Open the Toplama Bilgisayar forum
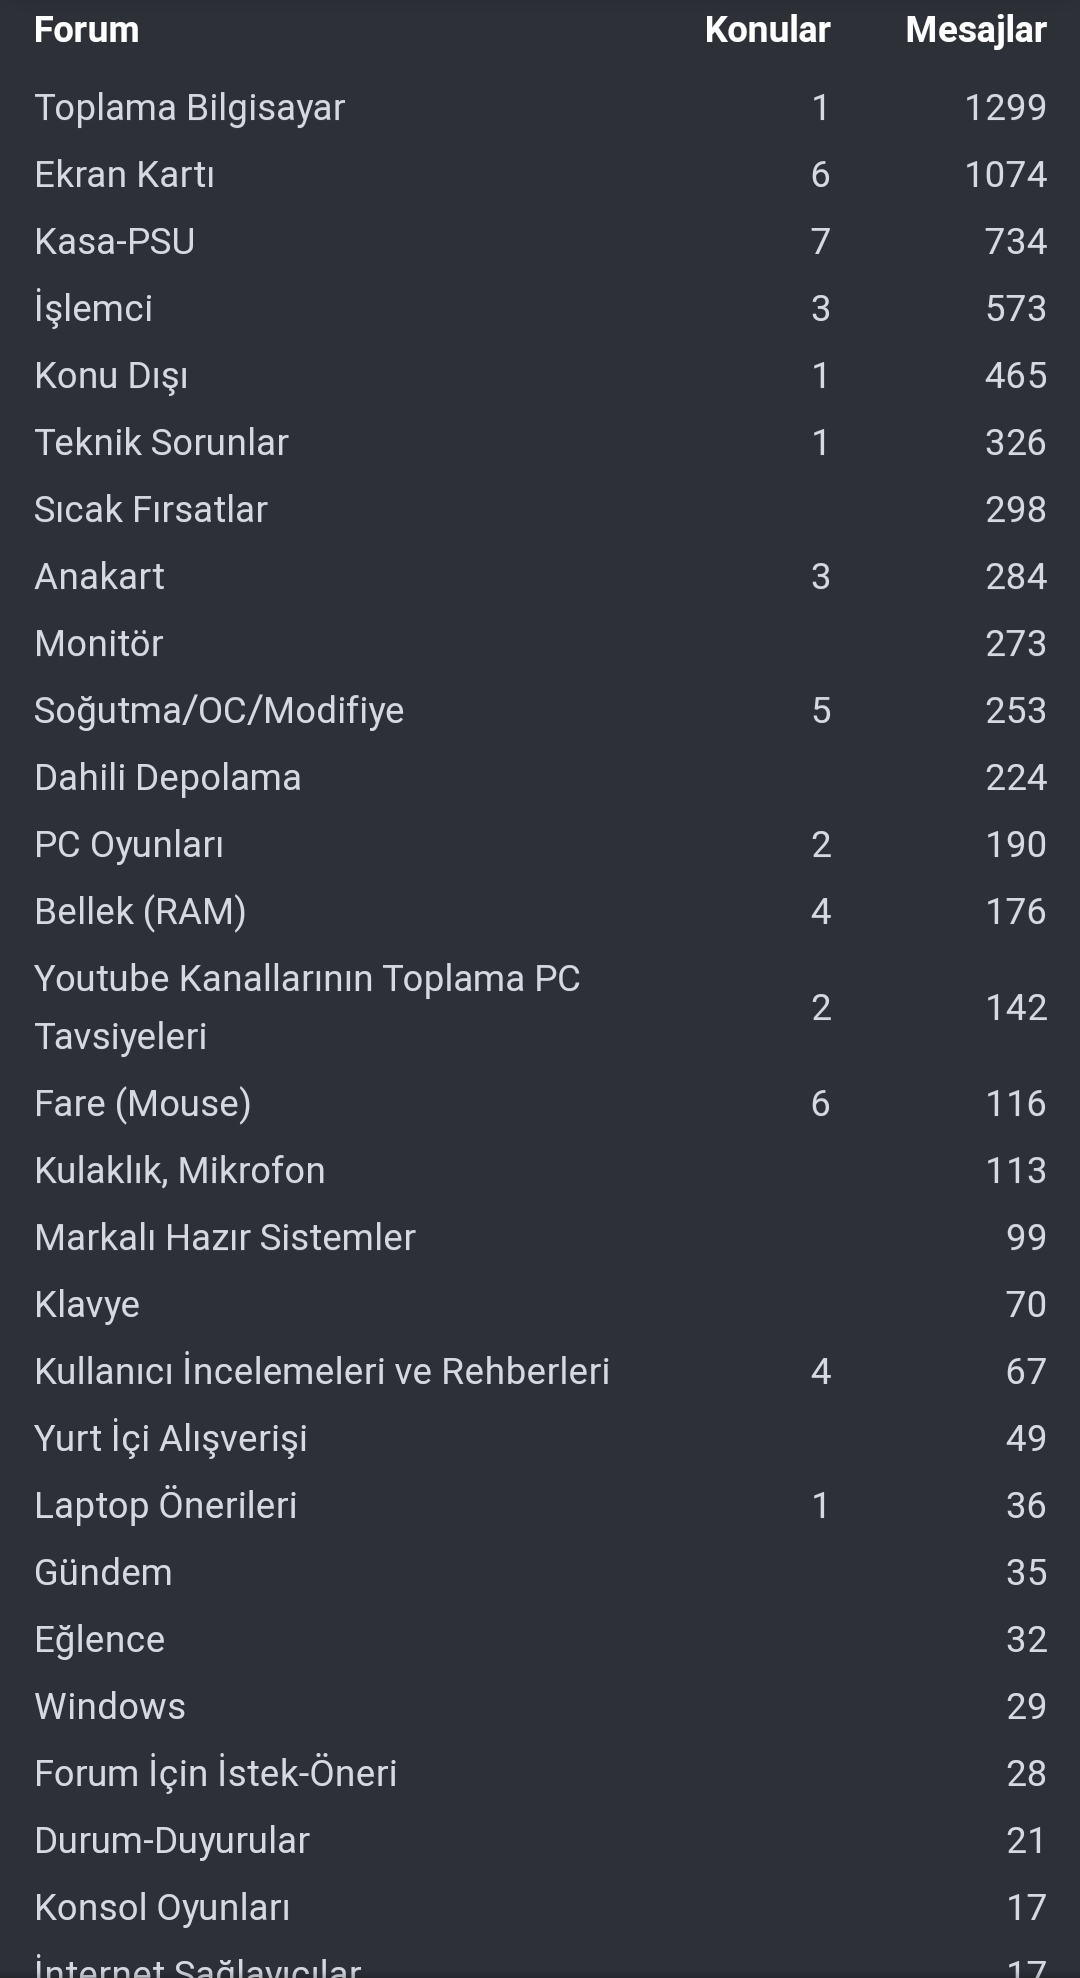Image resolution: width=1080 pixels, height=1978 pixels. pyautogui.click(x=189, y=108)
